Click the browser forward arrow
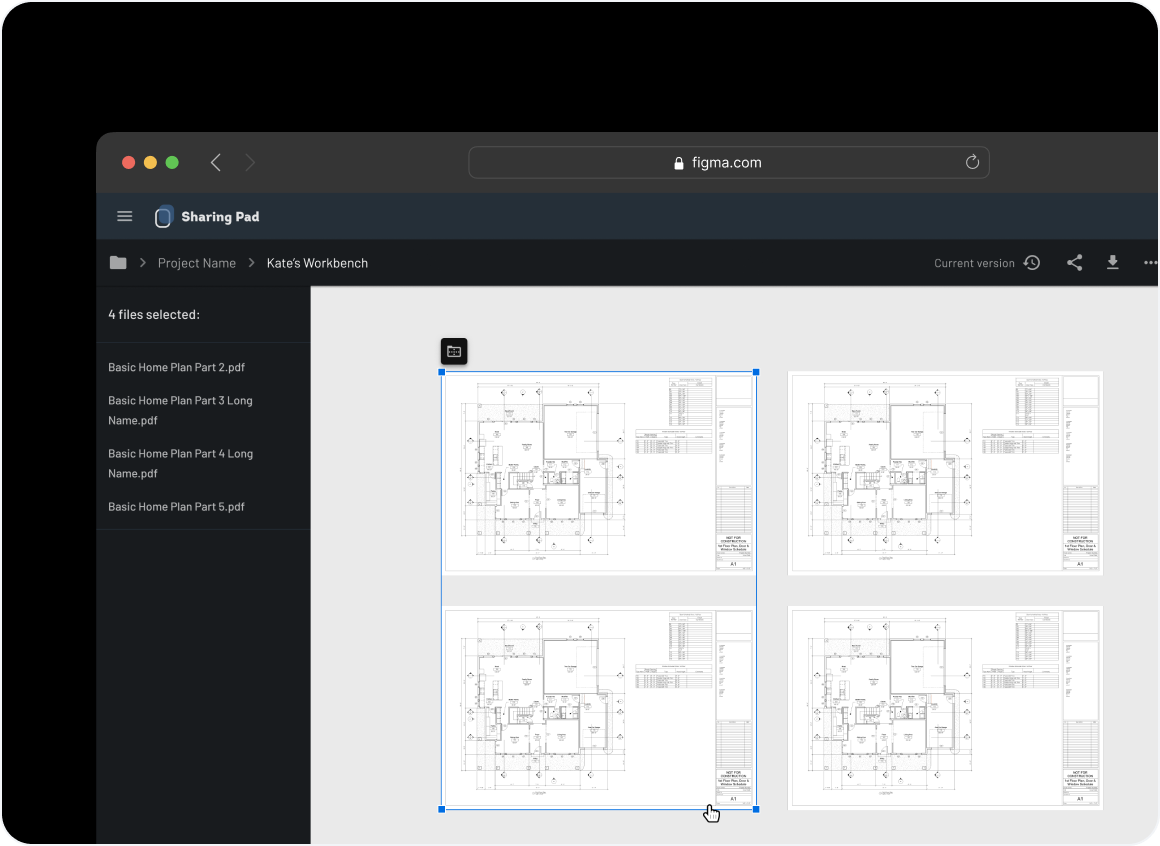 tap(249, 162)
